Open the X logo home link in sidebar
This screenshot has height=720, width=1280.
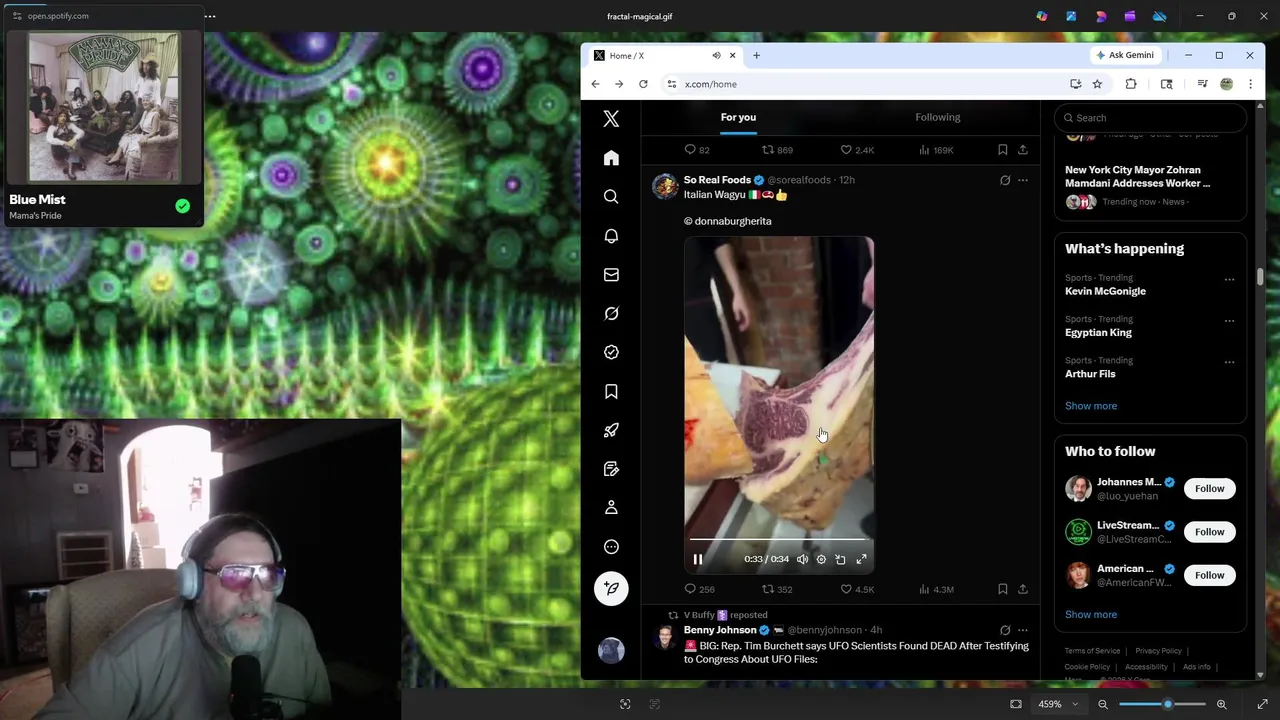pos(611,119)
